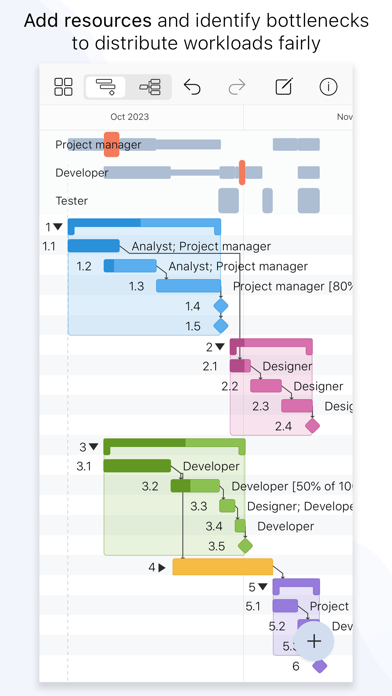Collapse task group 5
Viewport: 392px width, 696px height.
click(263, 587)
